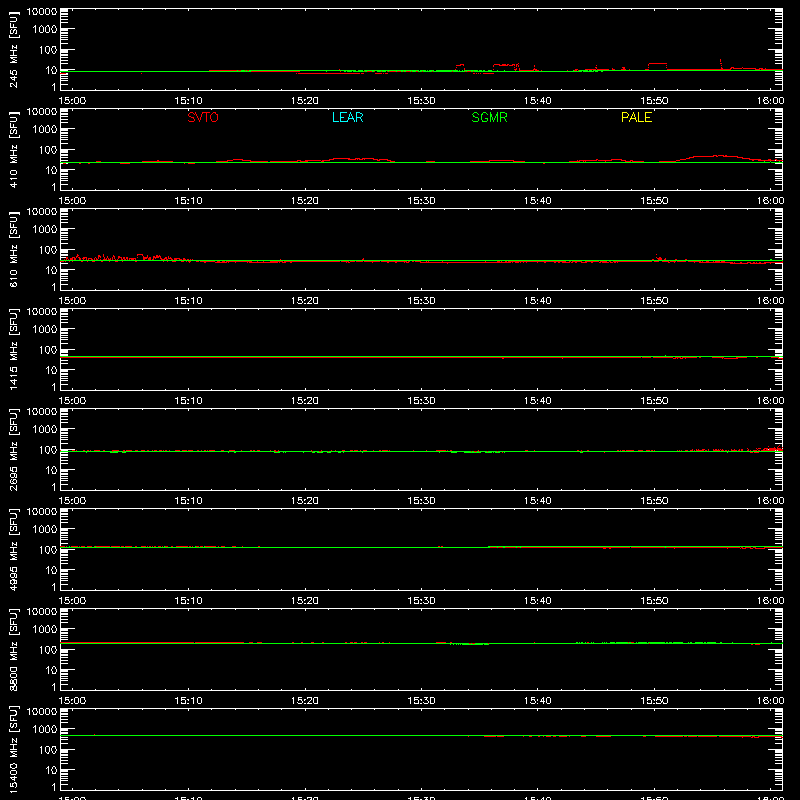Screen dimensions: 800x800
Task: Select the 410 MHz [SFU] axis title
Action: (13, 149)
